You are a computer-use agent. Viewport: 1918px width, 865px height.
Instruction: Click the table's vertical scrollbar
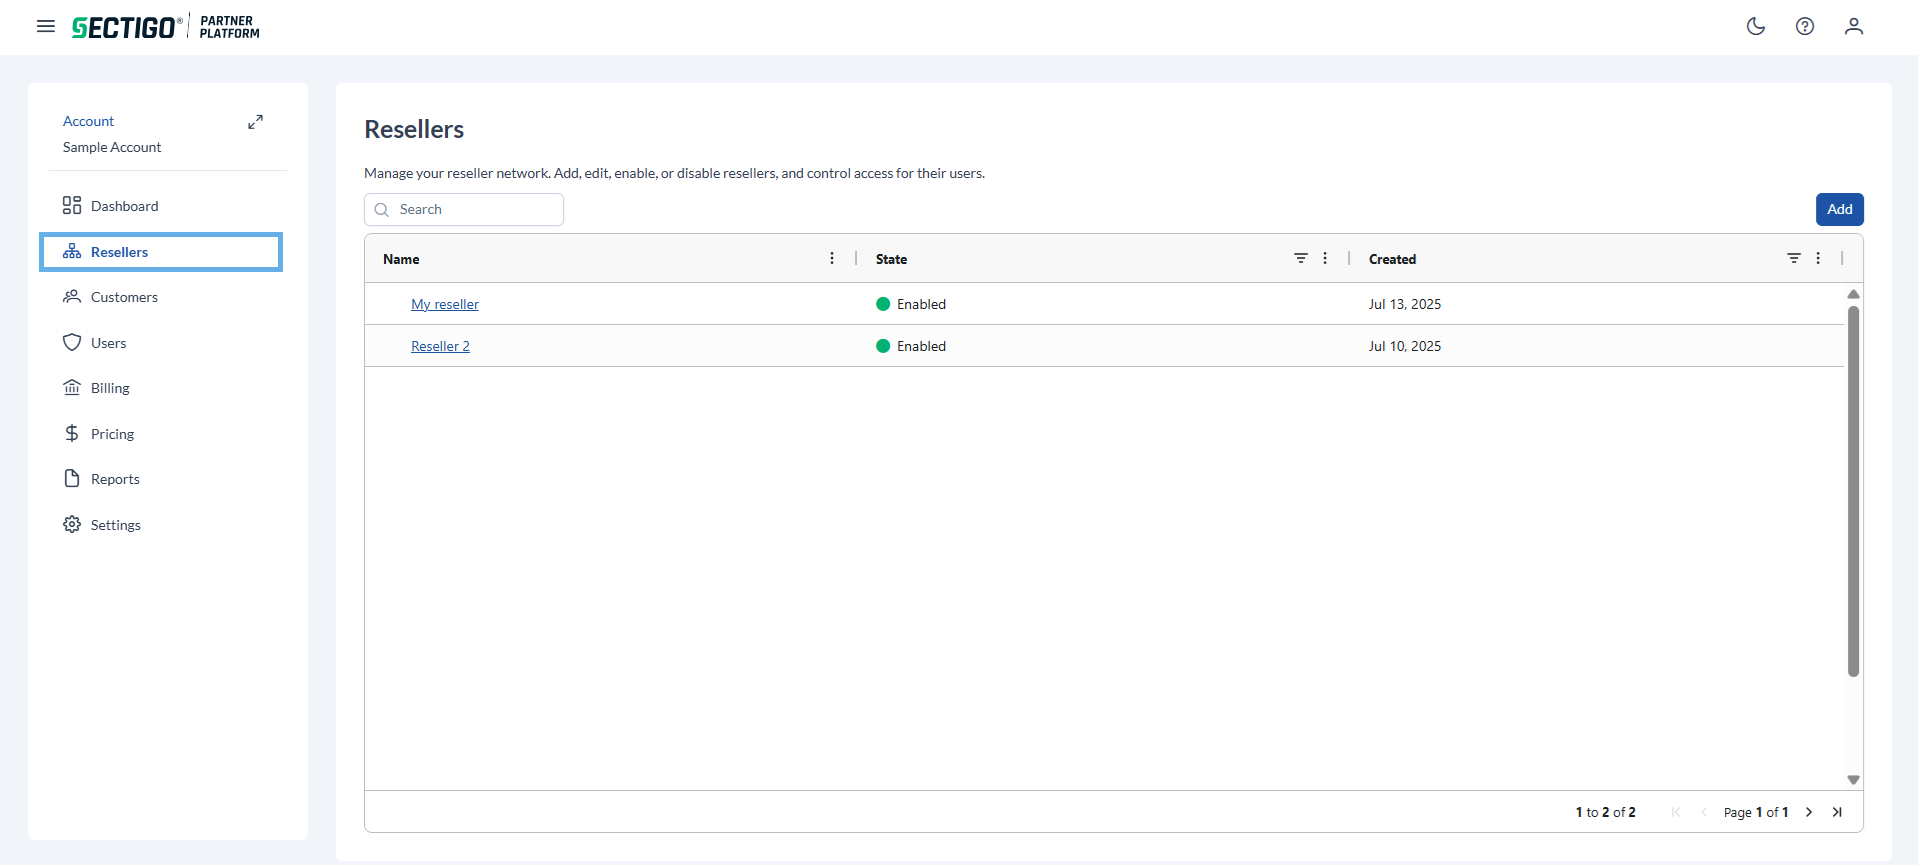click(1853, 490)
